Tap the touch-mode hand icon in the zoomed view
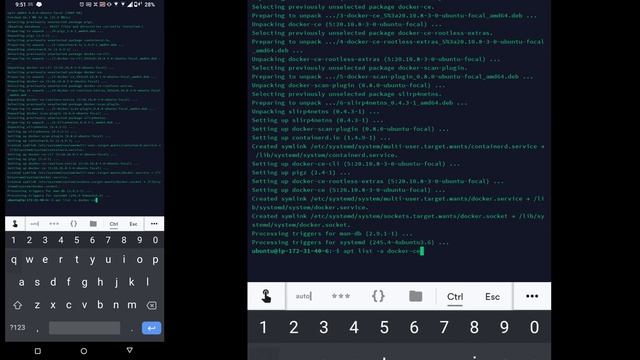640x360 pixels. point(266,296)
